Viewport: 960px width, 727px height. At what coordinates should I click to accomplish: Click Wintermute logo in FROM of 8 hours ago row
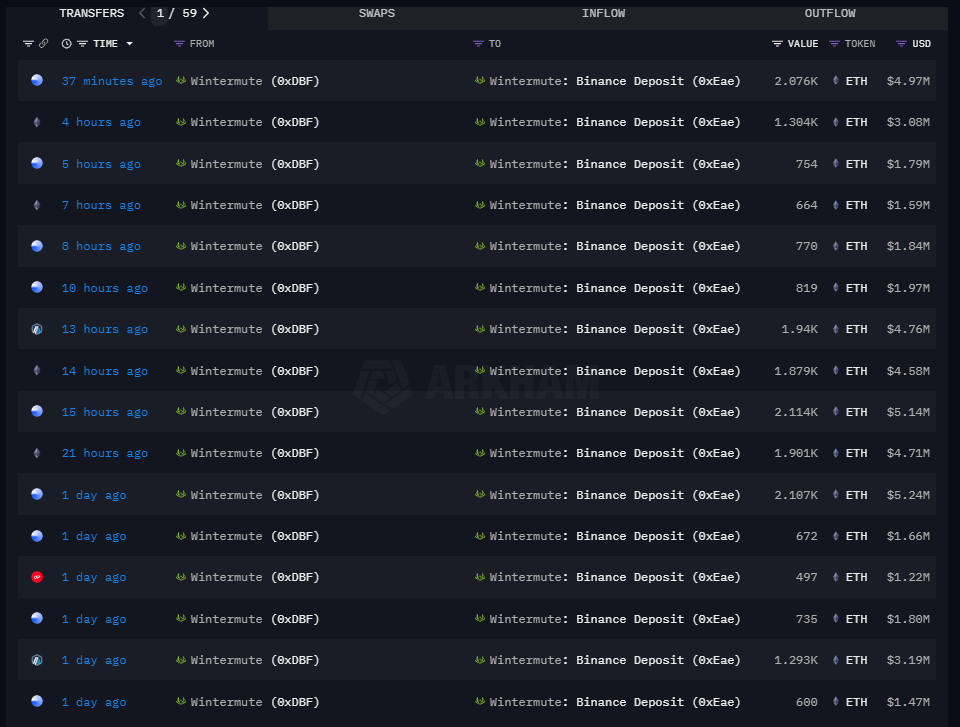(181, 246)
